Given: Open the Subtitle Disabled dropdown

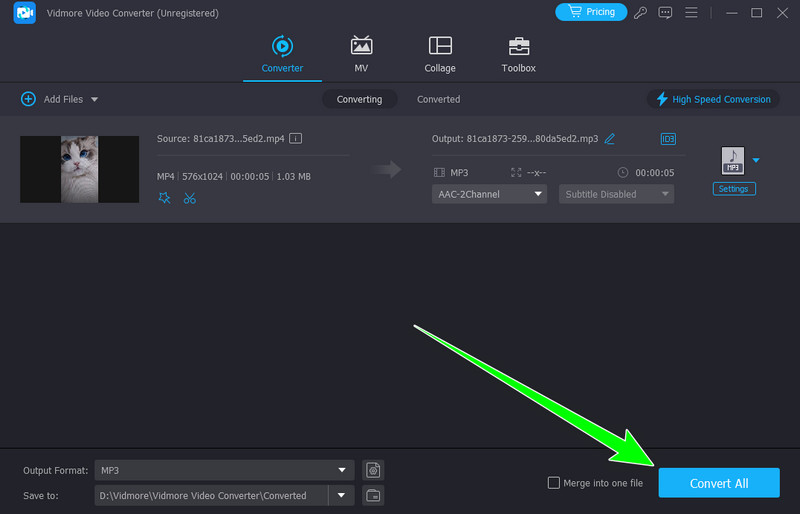Looking at the screenshot, I should point(616,194).
